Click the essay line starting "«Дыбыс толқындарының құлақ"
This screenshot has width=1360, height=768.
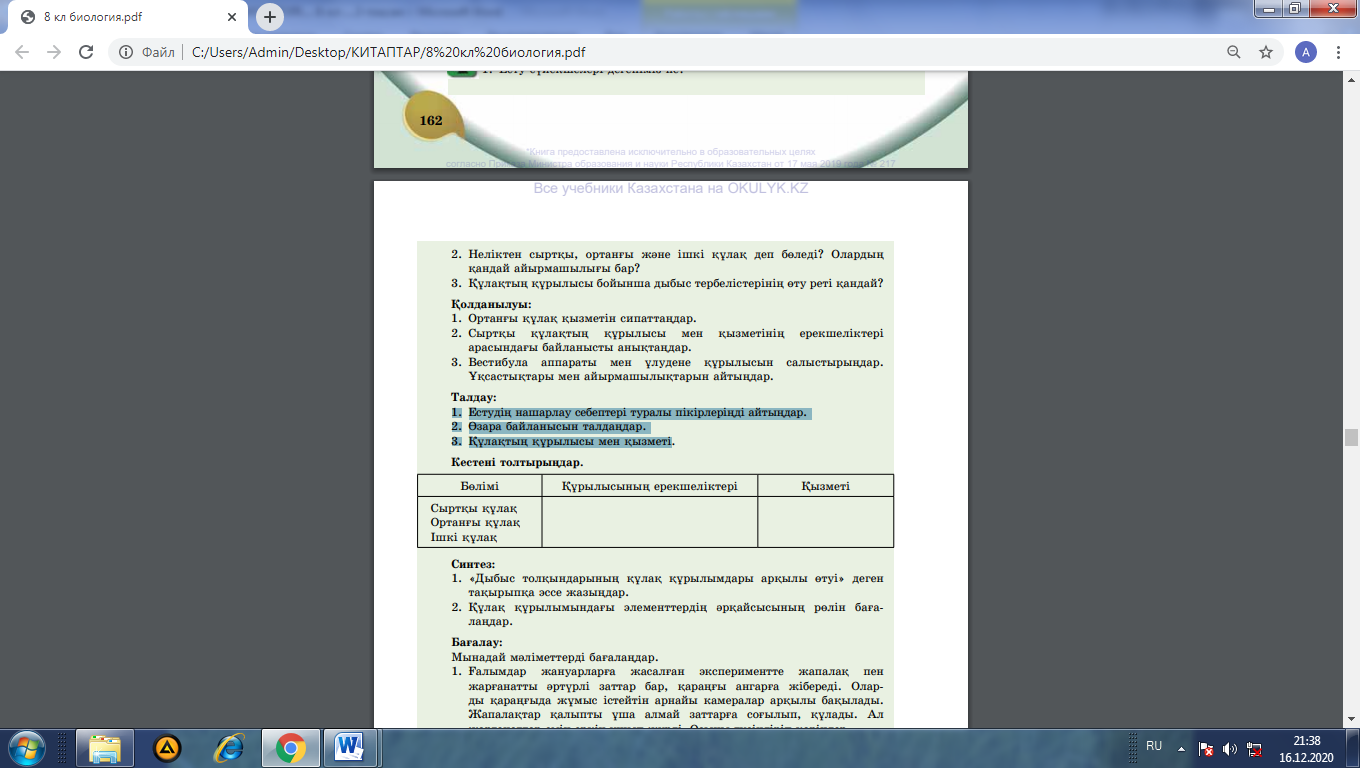coord(675,579)
